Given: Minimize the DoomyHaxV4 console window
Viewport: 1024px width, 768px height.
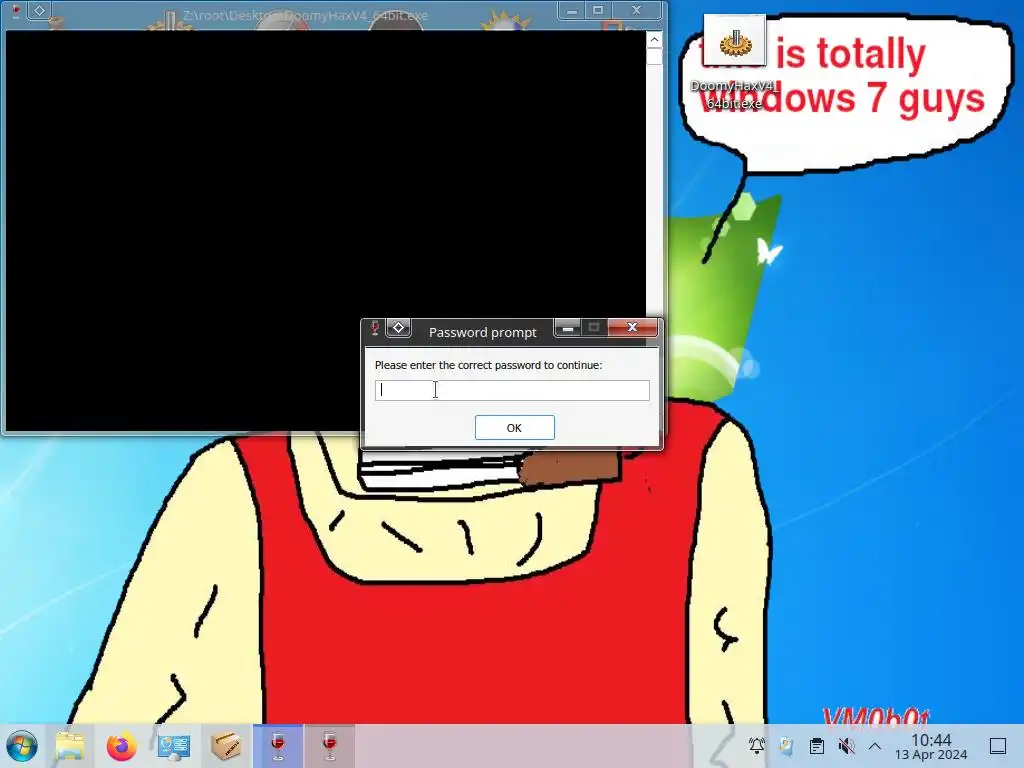Looking at the screenshot, I should tap(571, 10).
